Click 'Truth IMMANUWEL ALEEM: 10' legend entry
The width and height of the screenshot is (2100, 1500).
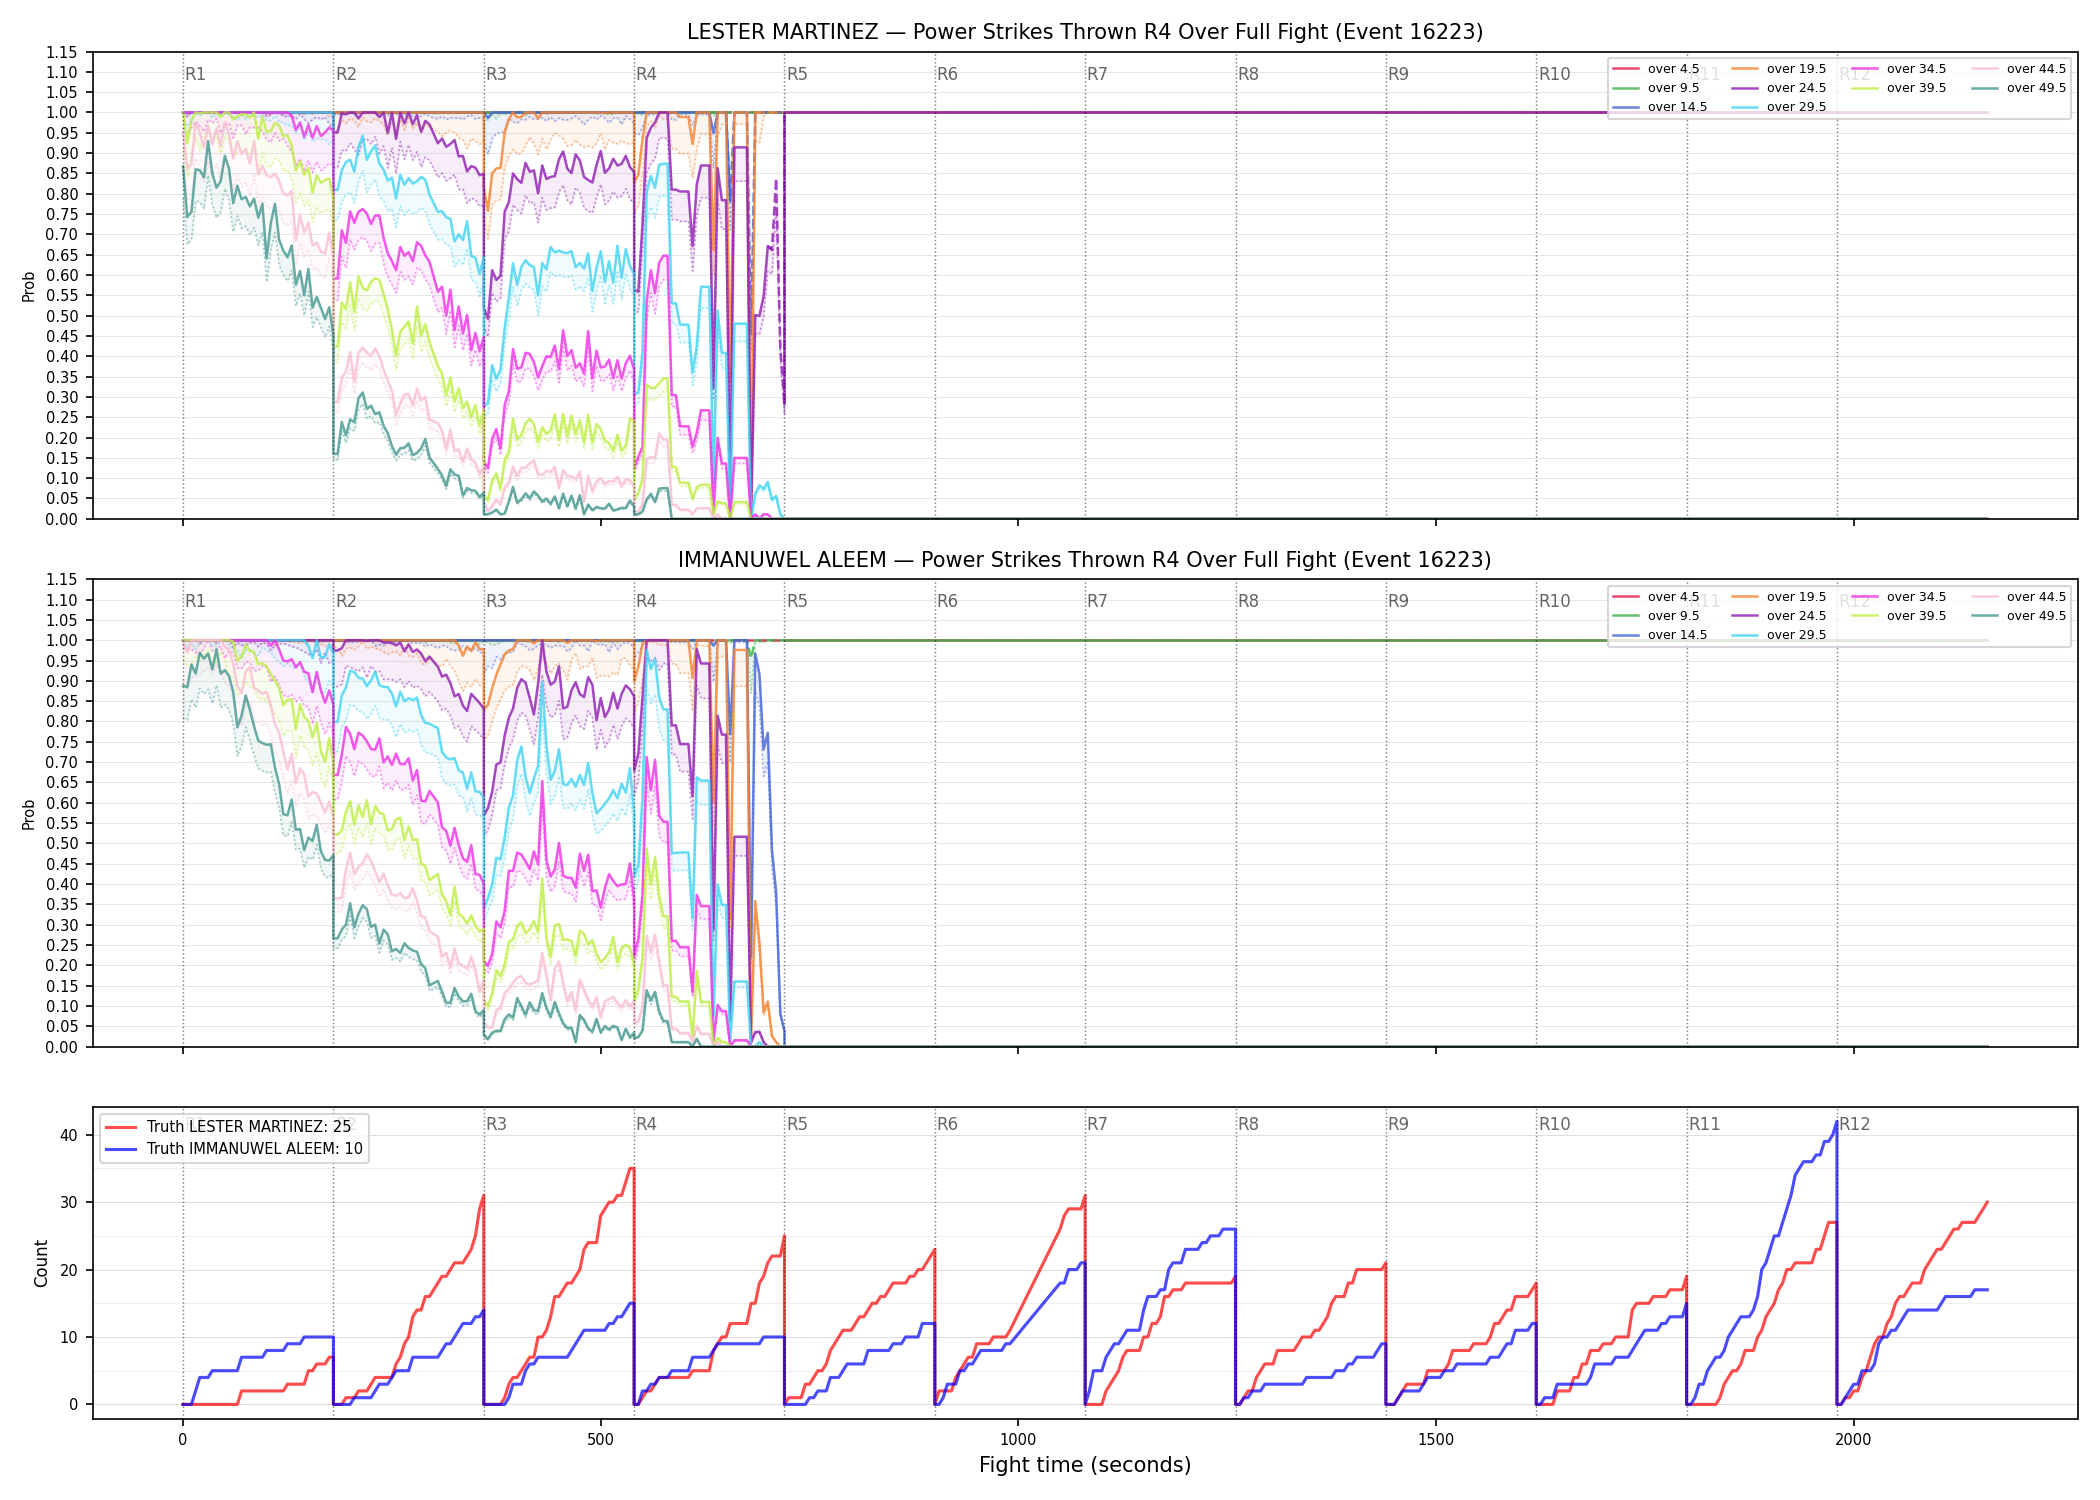(x=234, y=1149)
